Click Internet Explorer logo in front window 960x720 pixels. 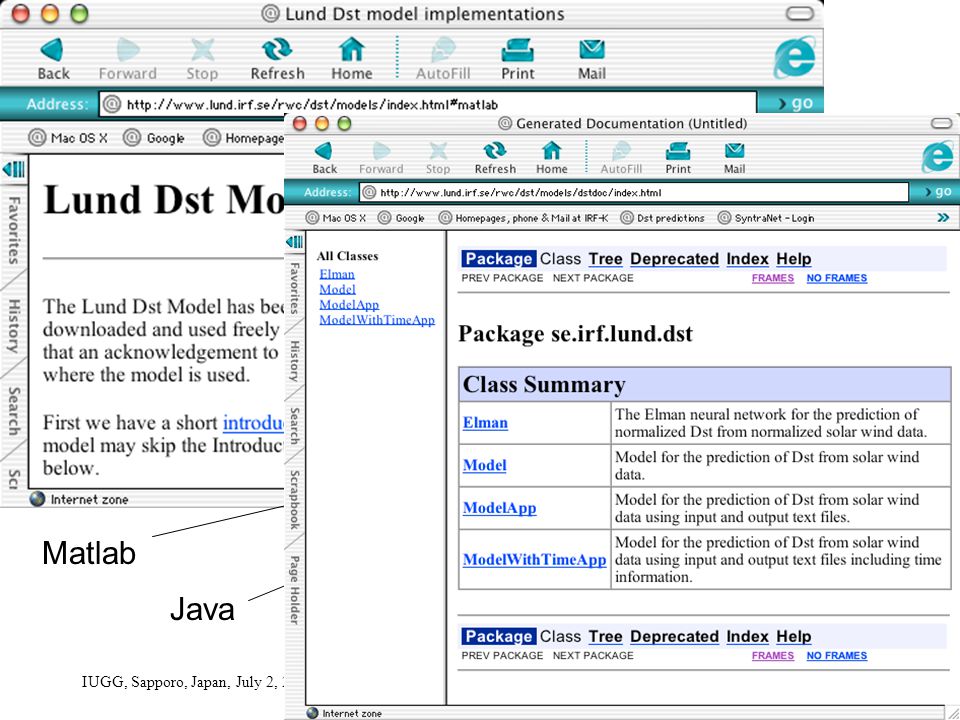pos(937,156)
